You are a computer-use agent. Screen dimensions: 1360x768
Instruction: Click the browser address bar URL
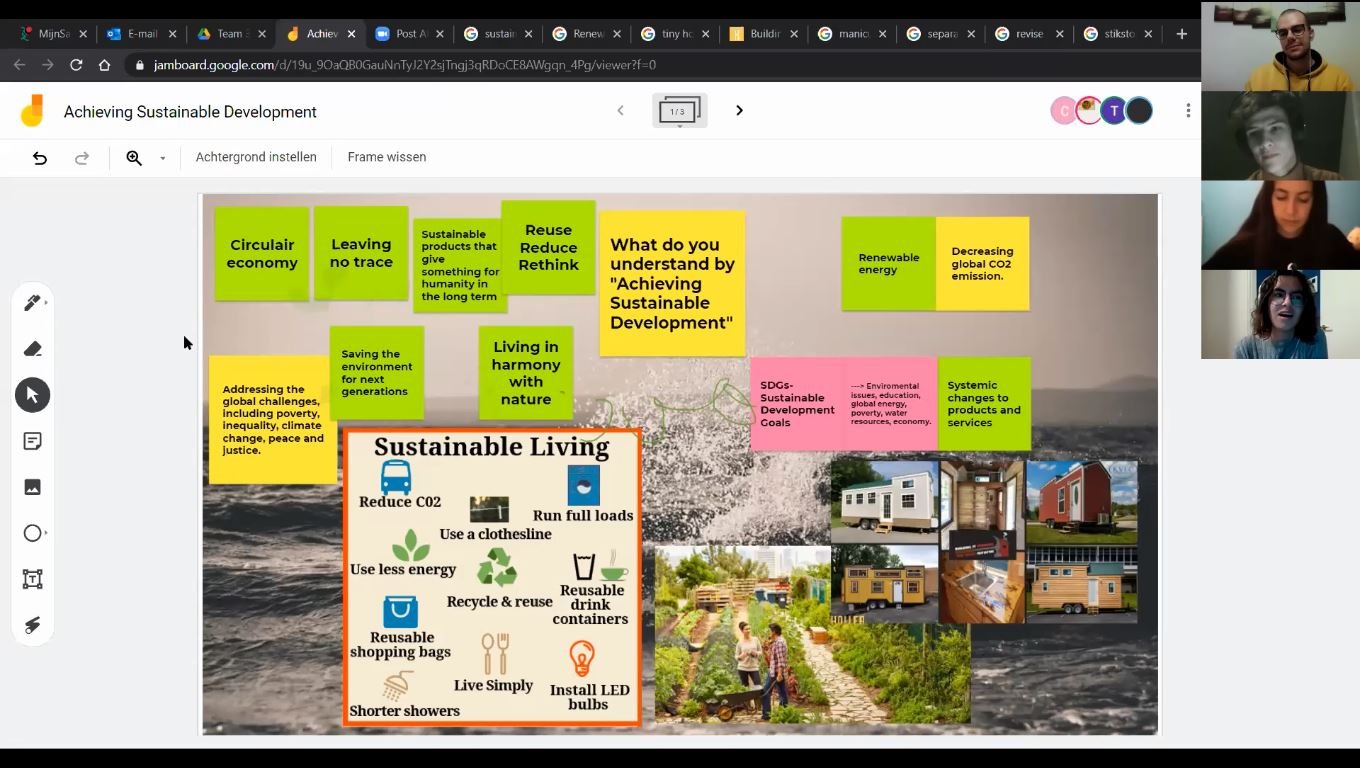(405, 65)
